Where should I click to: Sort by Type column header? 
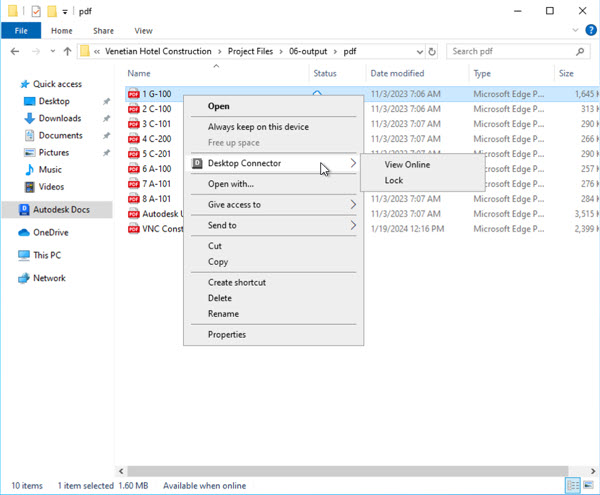pos(482,73)
